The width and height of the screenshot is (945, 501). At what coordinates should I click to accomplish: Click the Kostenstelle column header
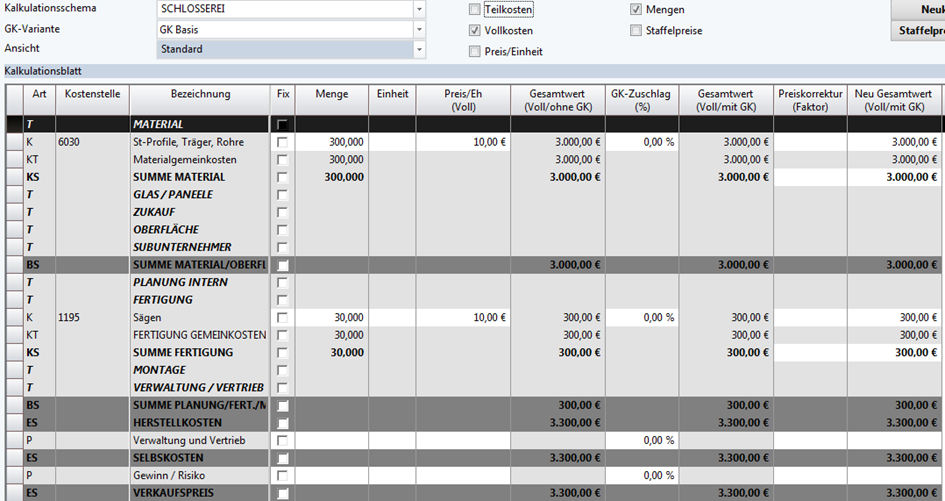coord(92,95)
